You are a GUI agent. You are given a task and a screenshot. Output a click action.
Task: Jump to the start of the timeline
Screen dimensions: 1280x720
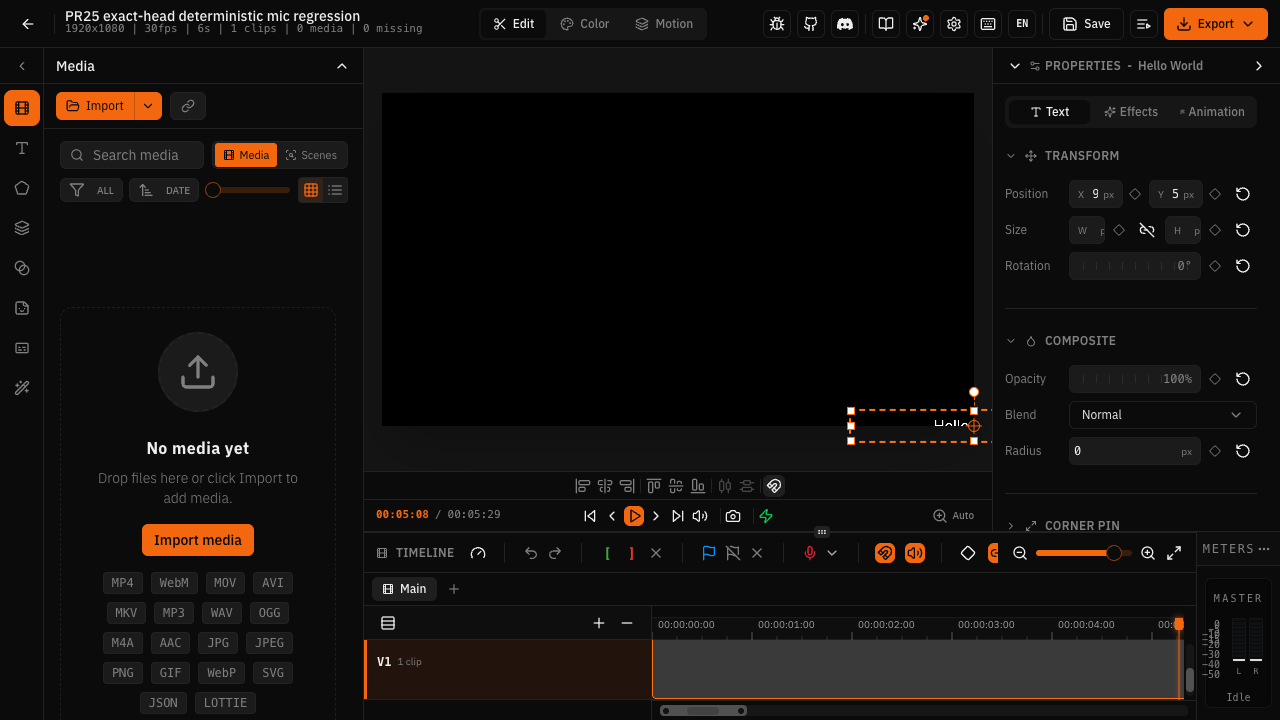click(x=590, y=516)
